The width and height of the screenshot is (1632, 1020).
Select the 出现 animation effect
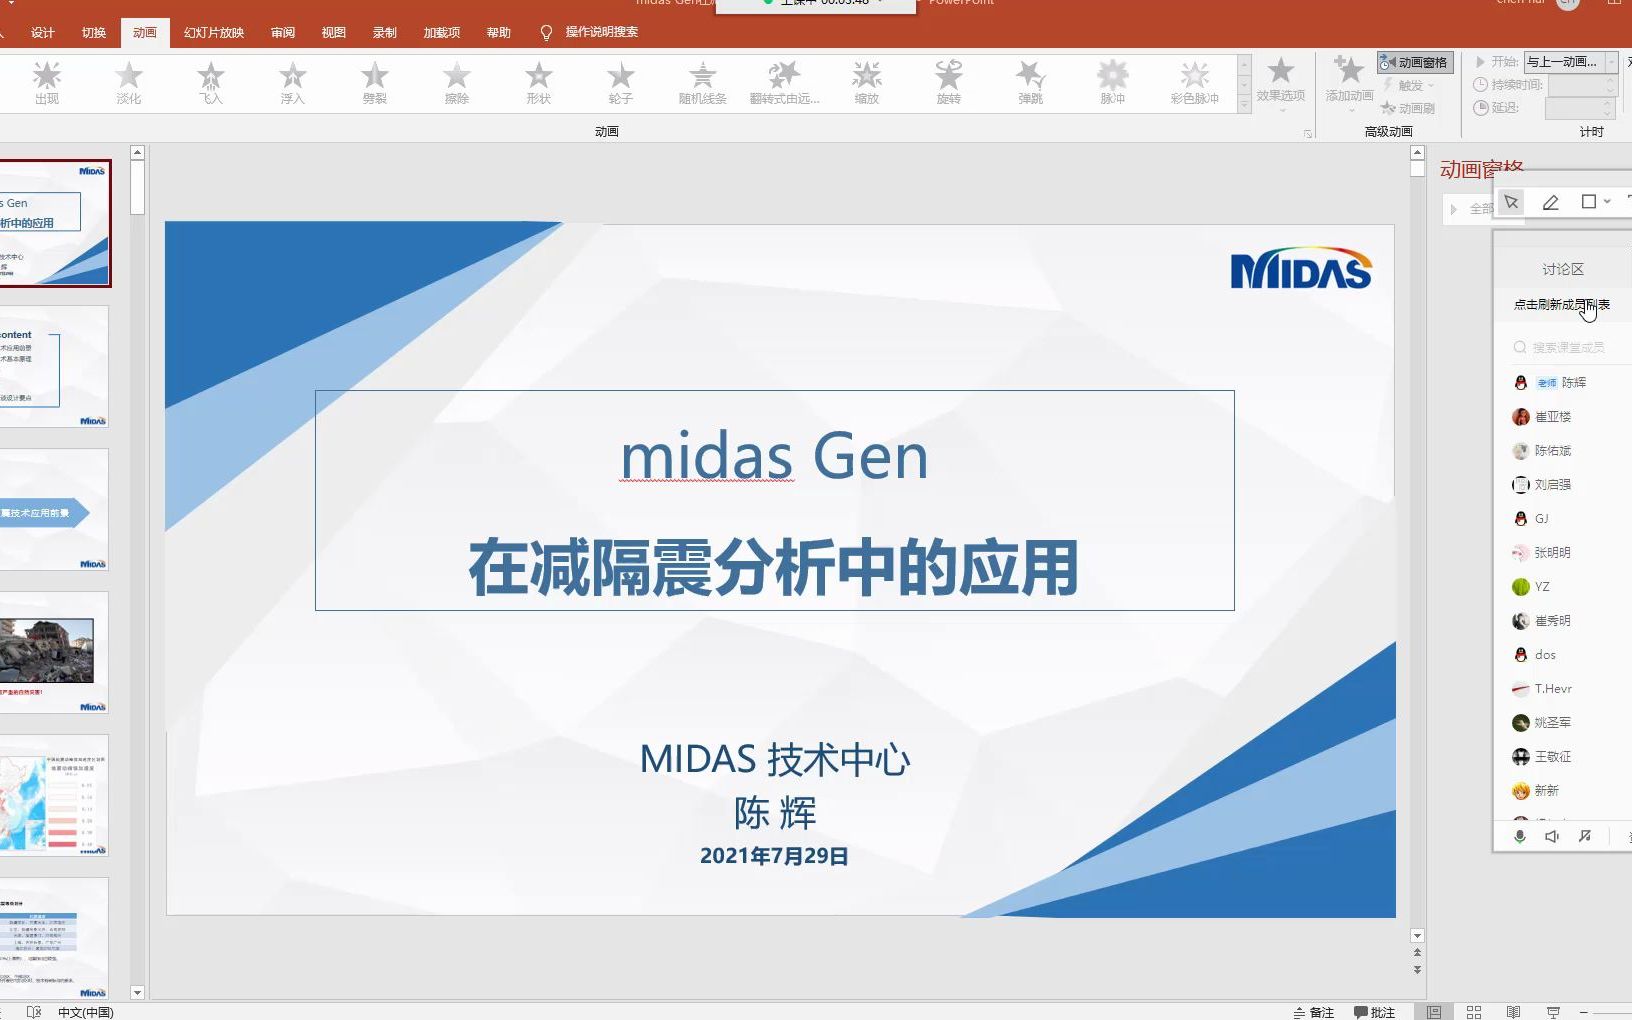coord(45,82)
